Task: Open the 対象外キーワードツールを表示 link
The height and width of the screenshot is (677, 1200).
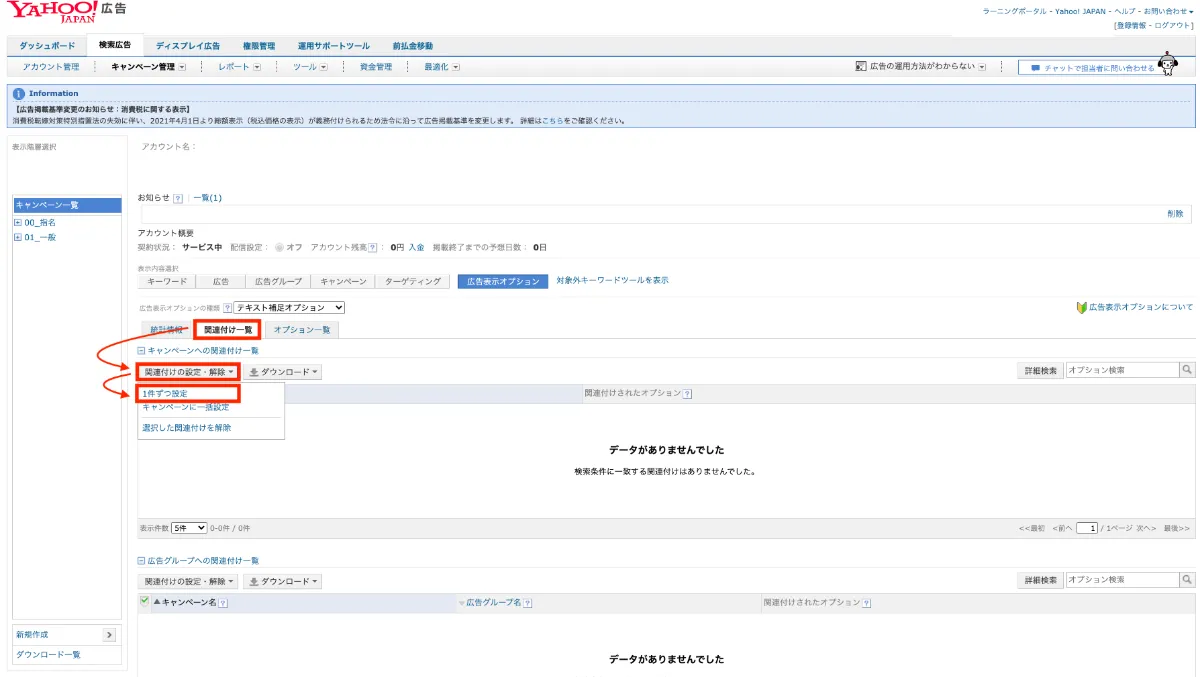Action: point(612,281)
